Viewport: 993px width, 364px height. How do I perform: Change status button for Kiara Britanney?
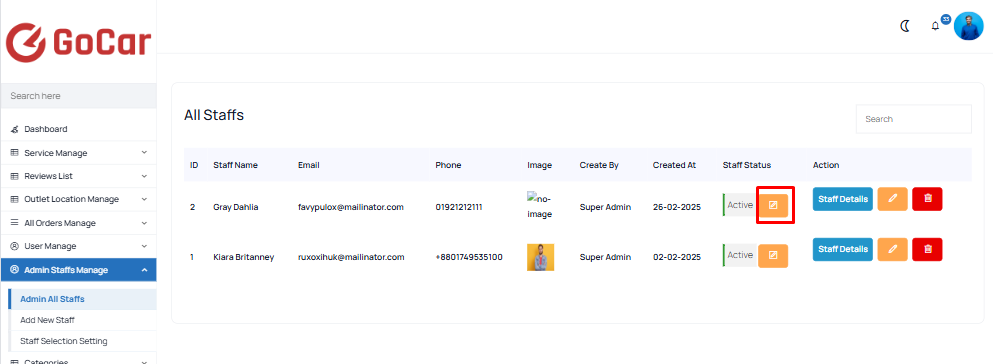click(x=773, y=255)
